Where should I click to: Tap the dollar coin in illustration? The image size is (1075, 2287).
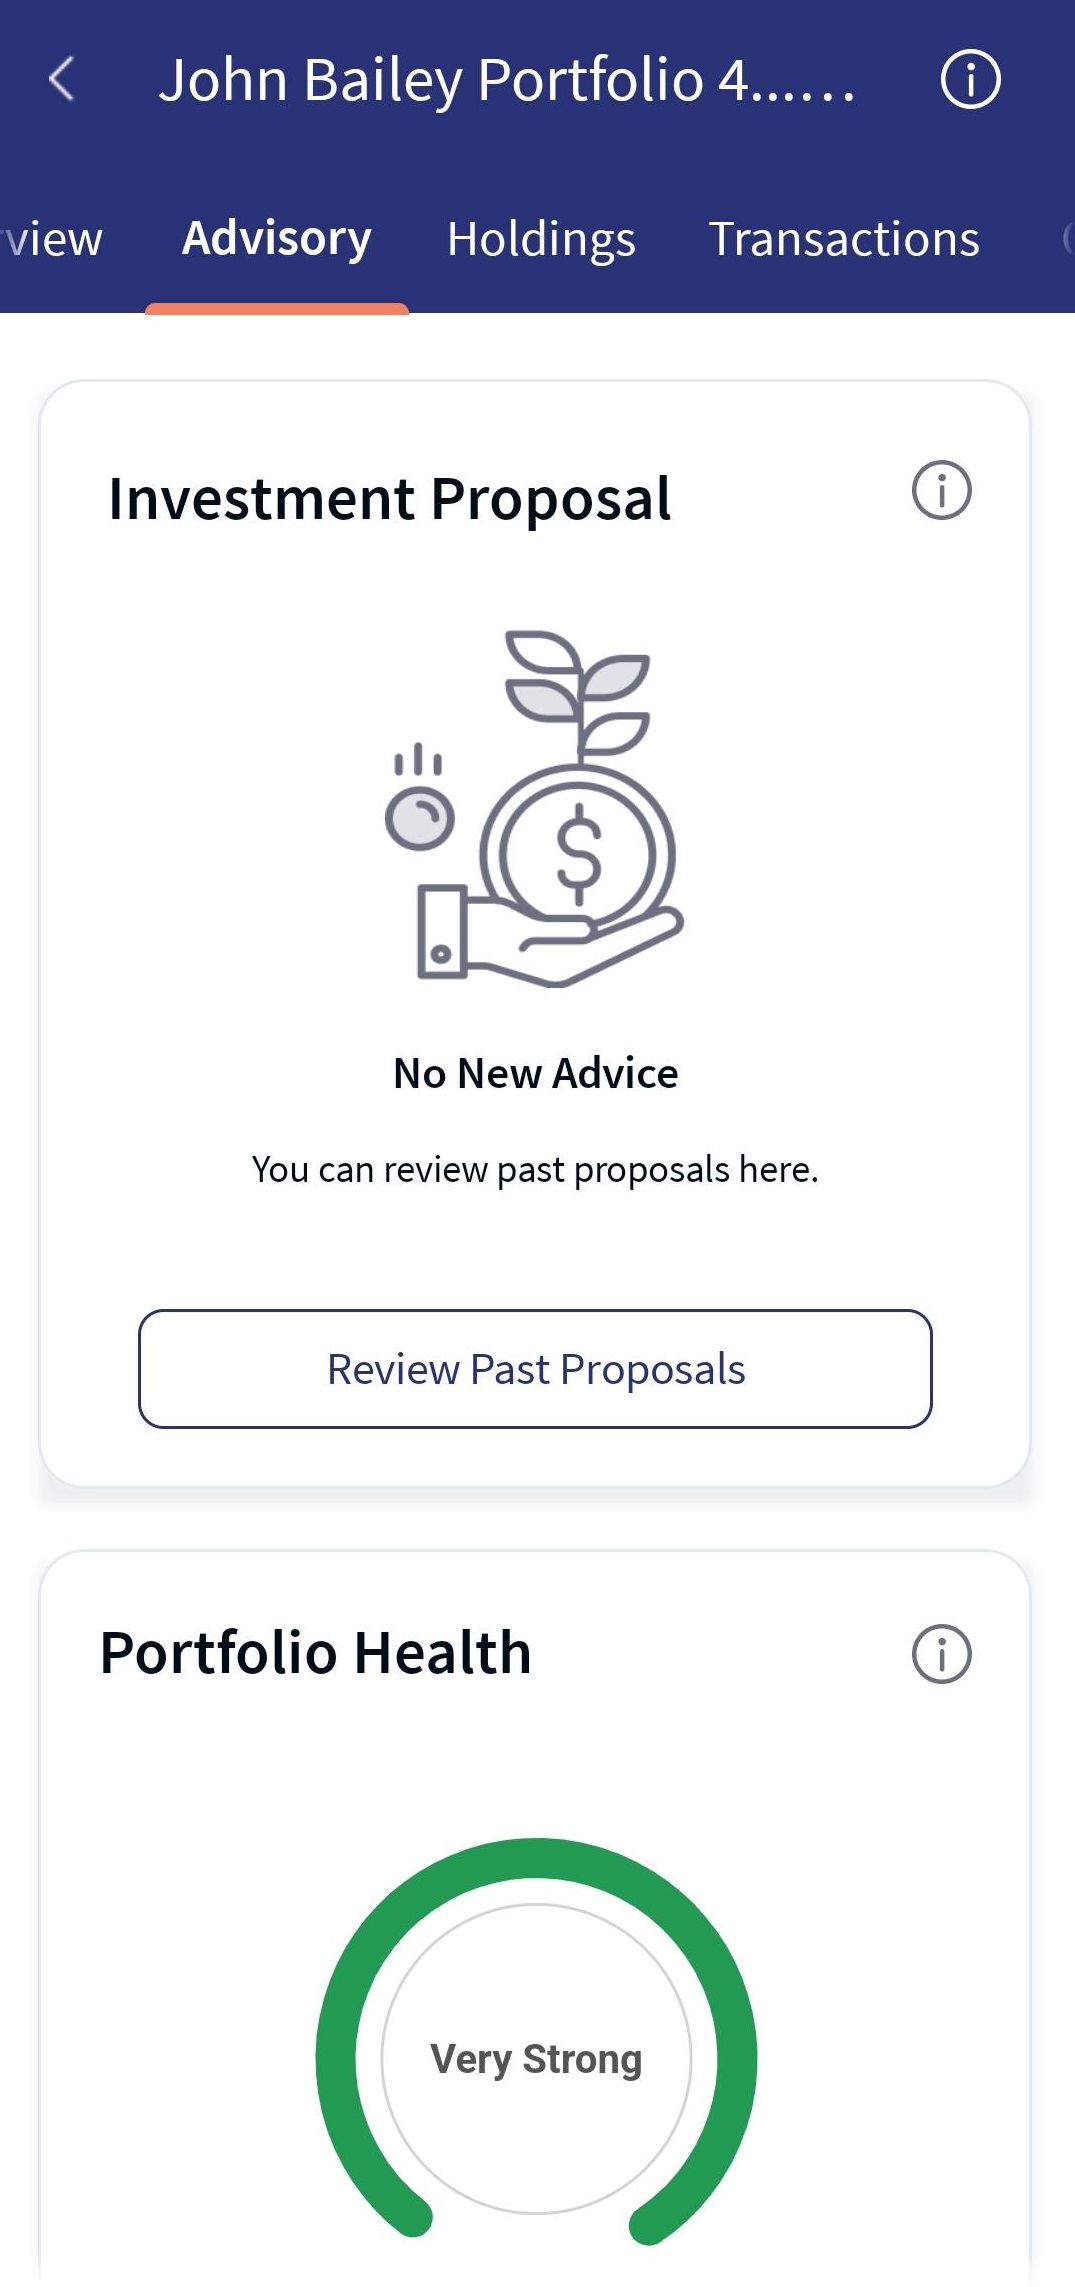point(578,855)
